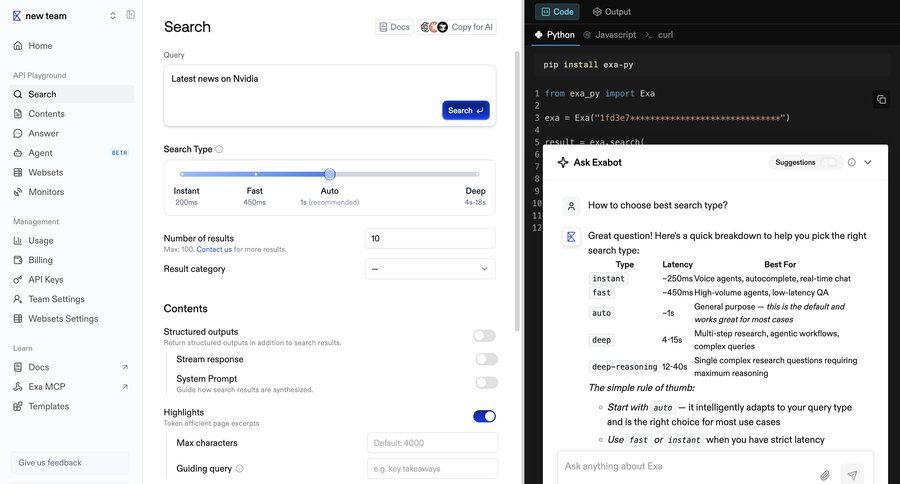The image size is (900, 484).
Task: Click the Templates icon
Action: coord(18,406)
